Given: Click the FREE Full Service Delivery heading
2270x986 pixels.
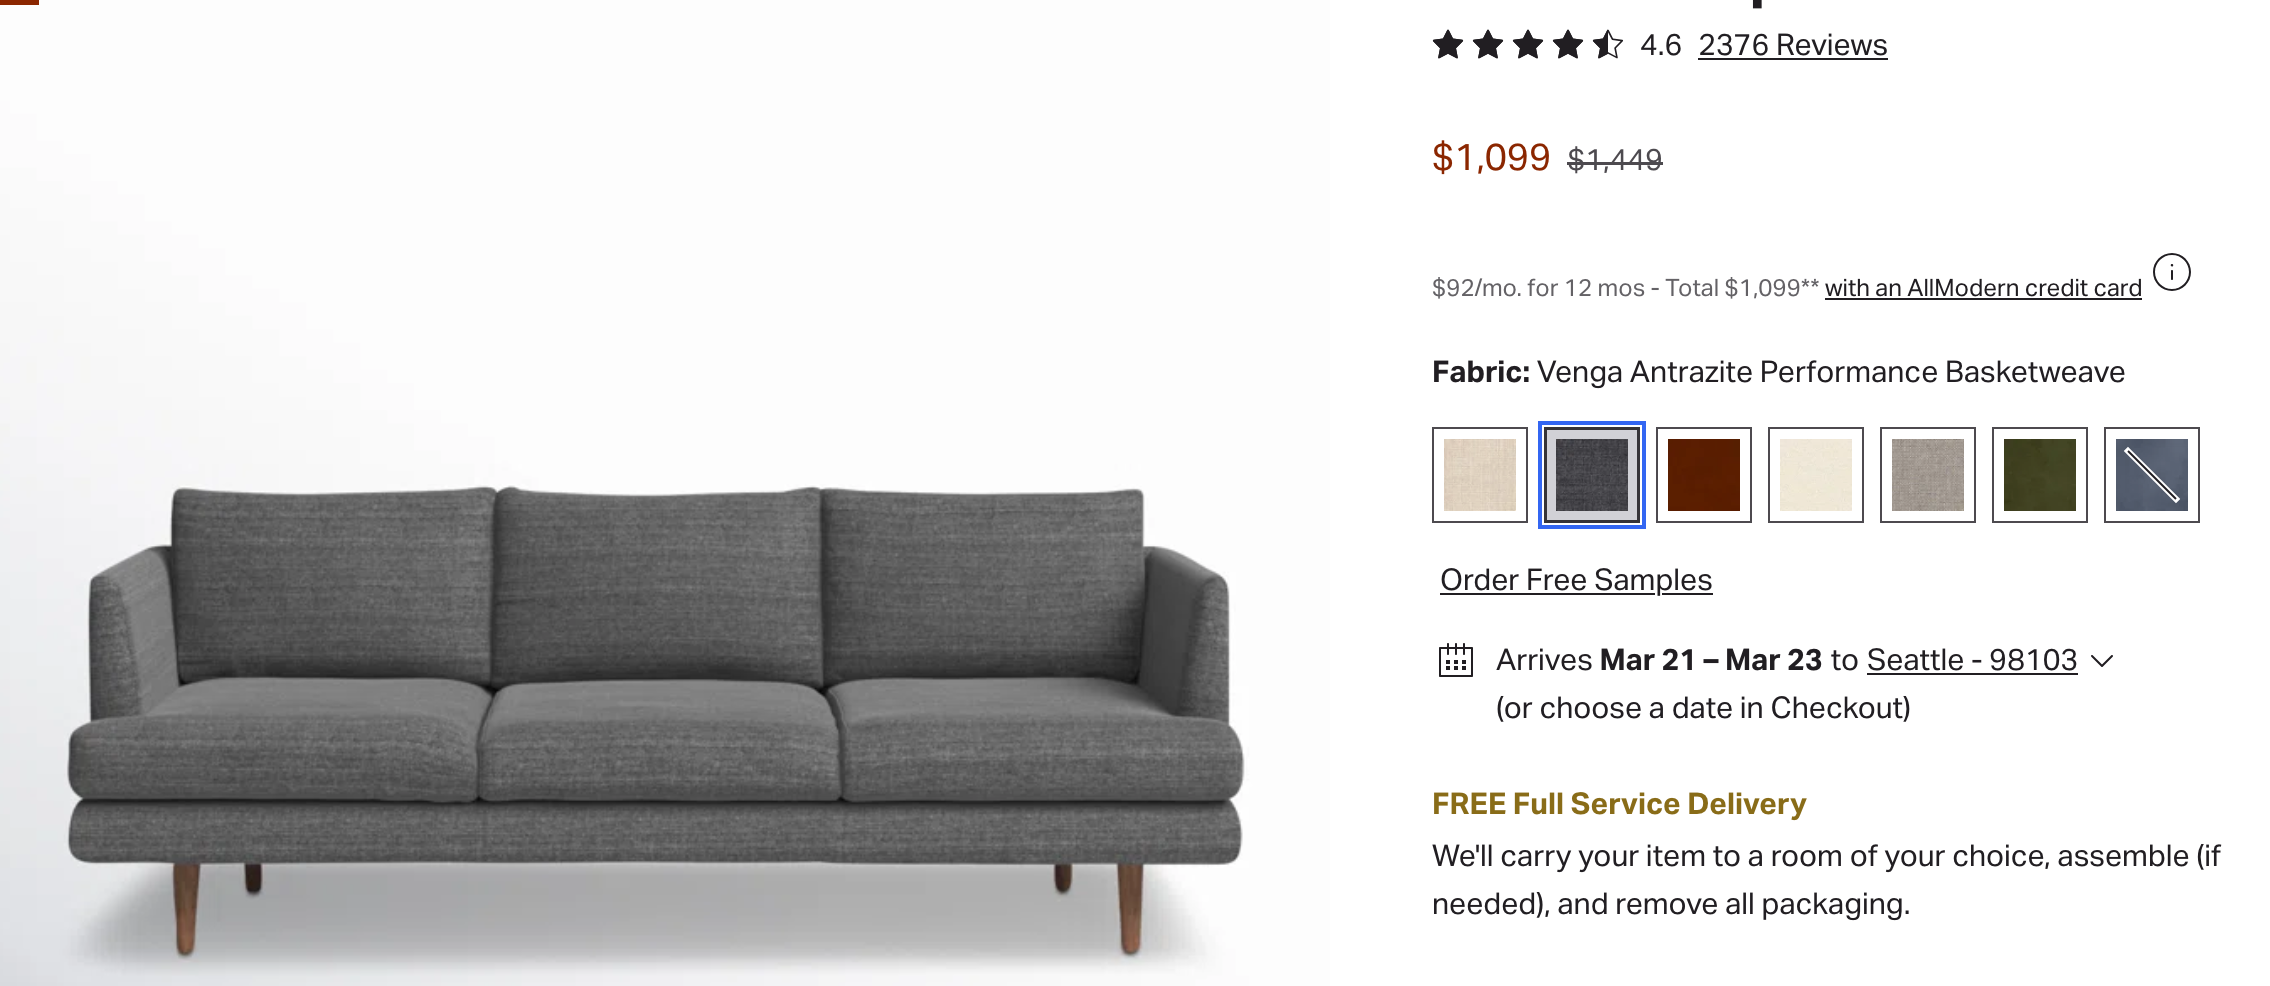Looking at the screenshot, I should pos(1618,804).
